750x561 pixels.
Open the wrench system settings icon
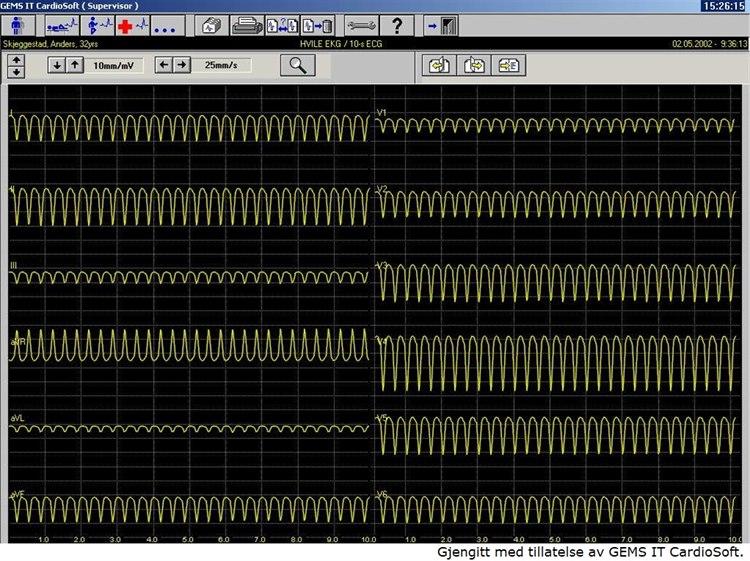361,25
